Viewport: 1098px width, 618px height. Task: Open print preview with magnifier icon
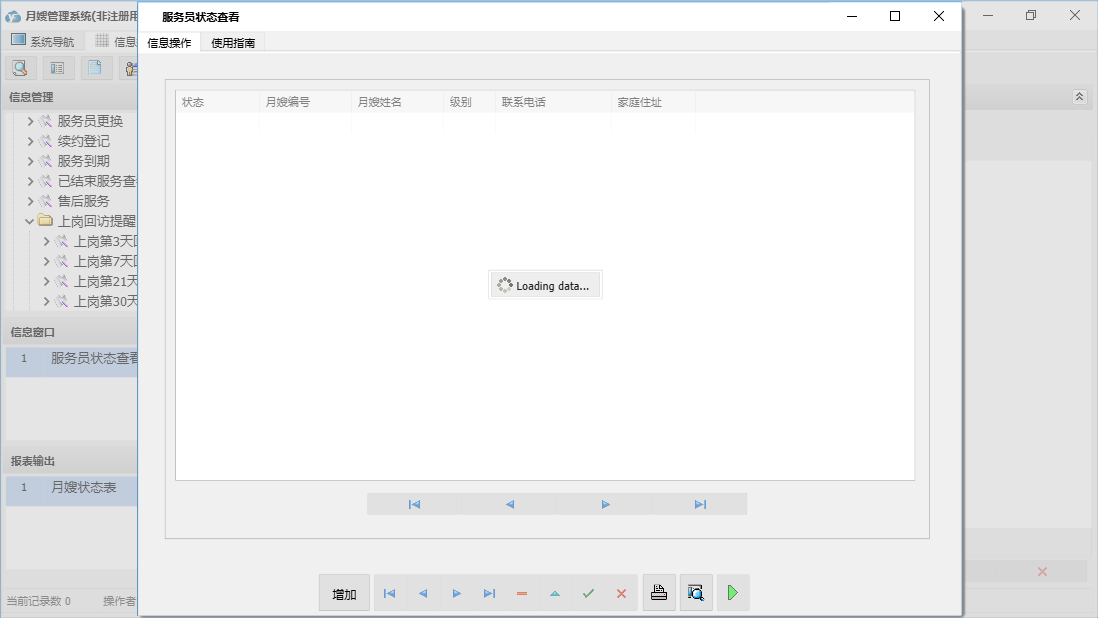tap(696, 593)
